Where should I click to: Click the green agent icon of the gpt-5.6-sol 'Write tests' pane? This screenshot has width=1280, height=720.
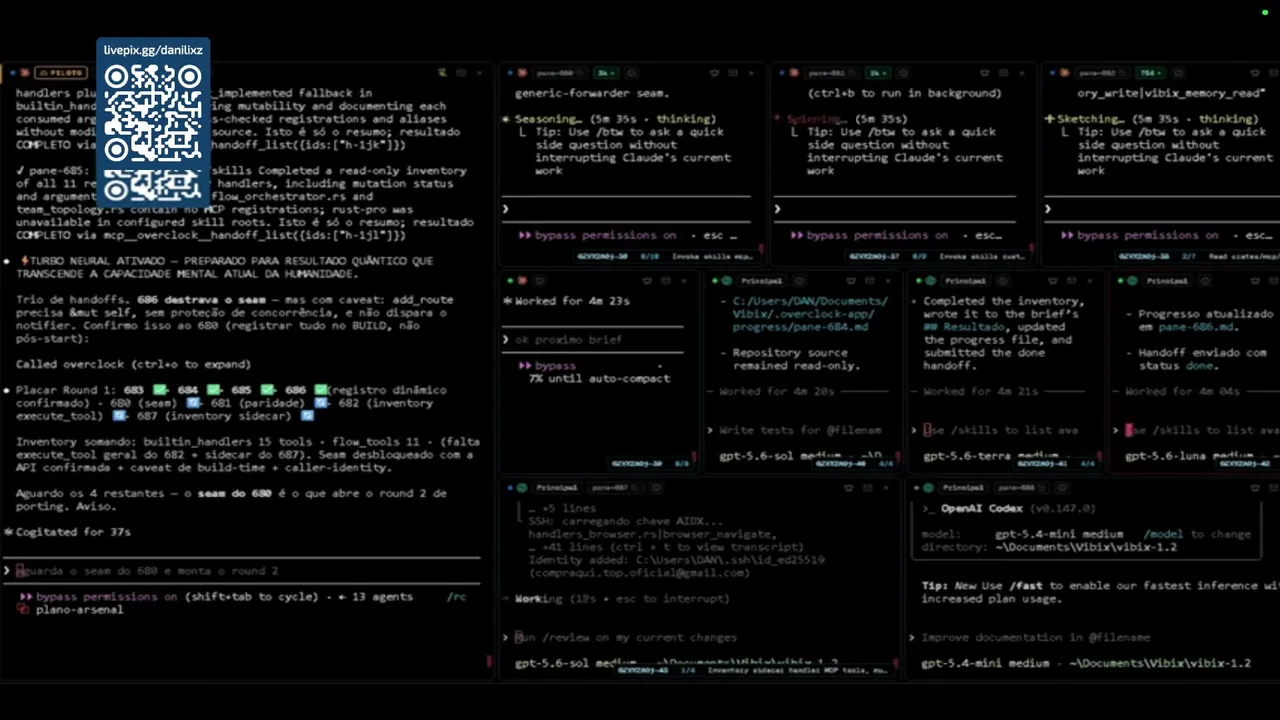[727, 281]
